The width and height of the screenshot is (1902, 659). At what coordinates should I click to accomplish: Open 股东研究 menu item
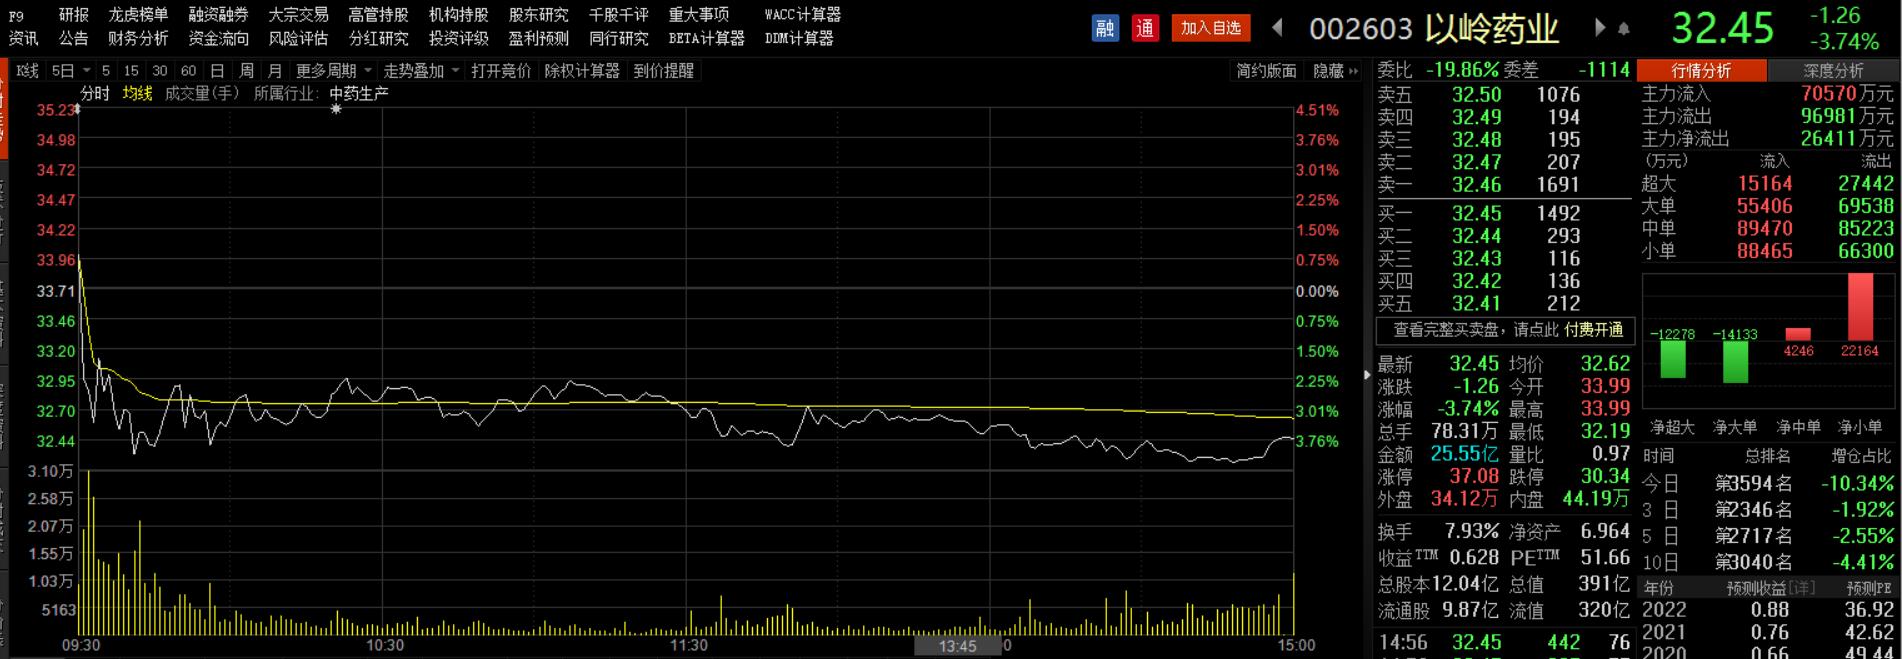coord(538,15)
